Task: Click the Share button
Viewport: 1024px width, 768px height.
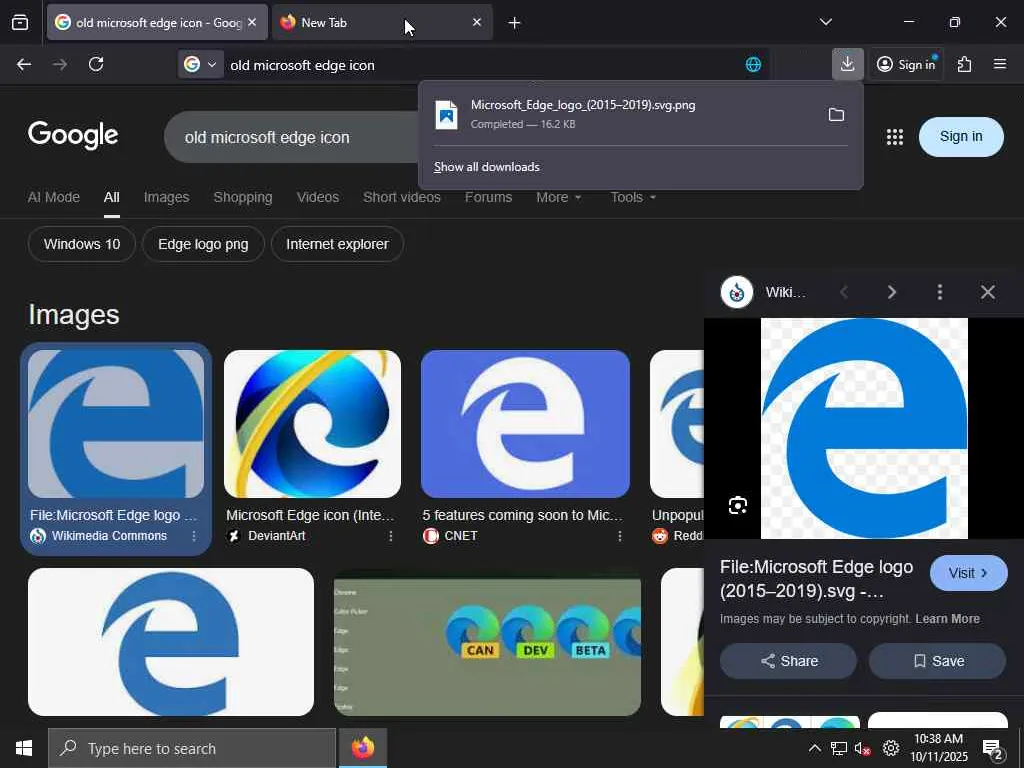Action: pos(788,661)
